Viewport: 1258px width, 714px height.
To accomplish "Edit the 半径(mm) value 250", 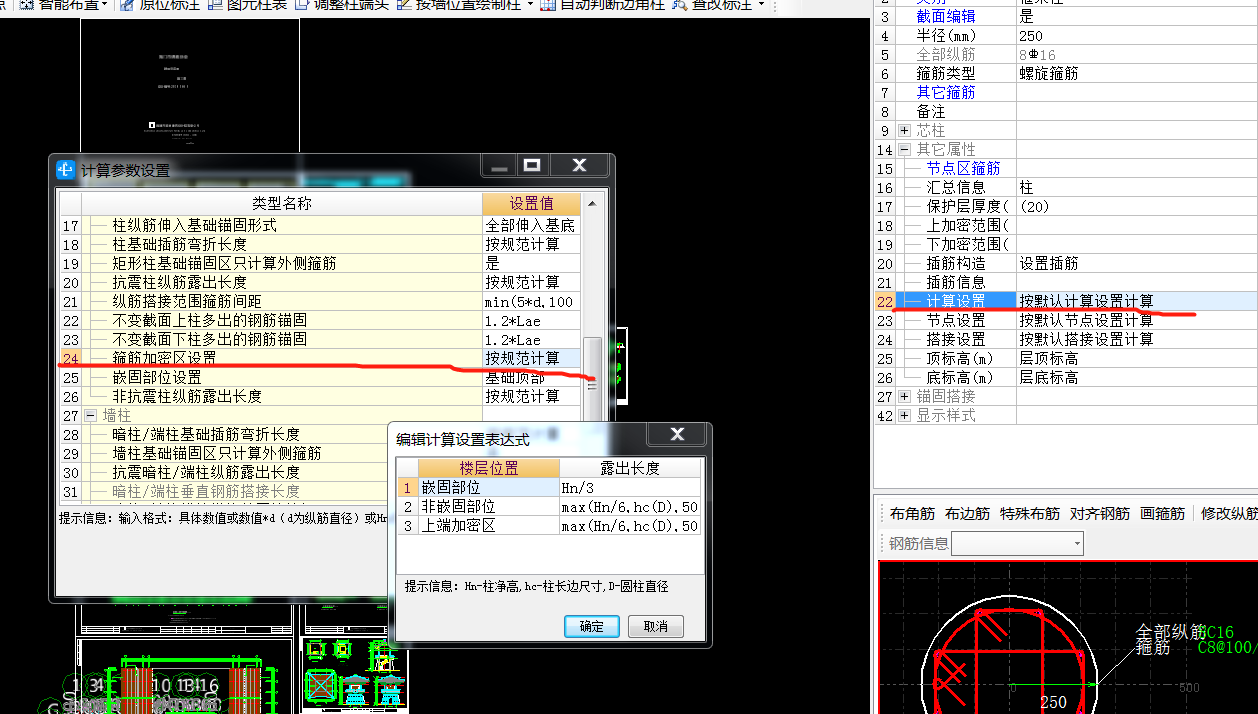I will click(1137, 35).
